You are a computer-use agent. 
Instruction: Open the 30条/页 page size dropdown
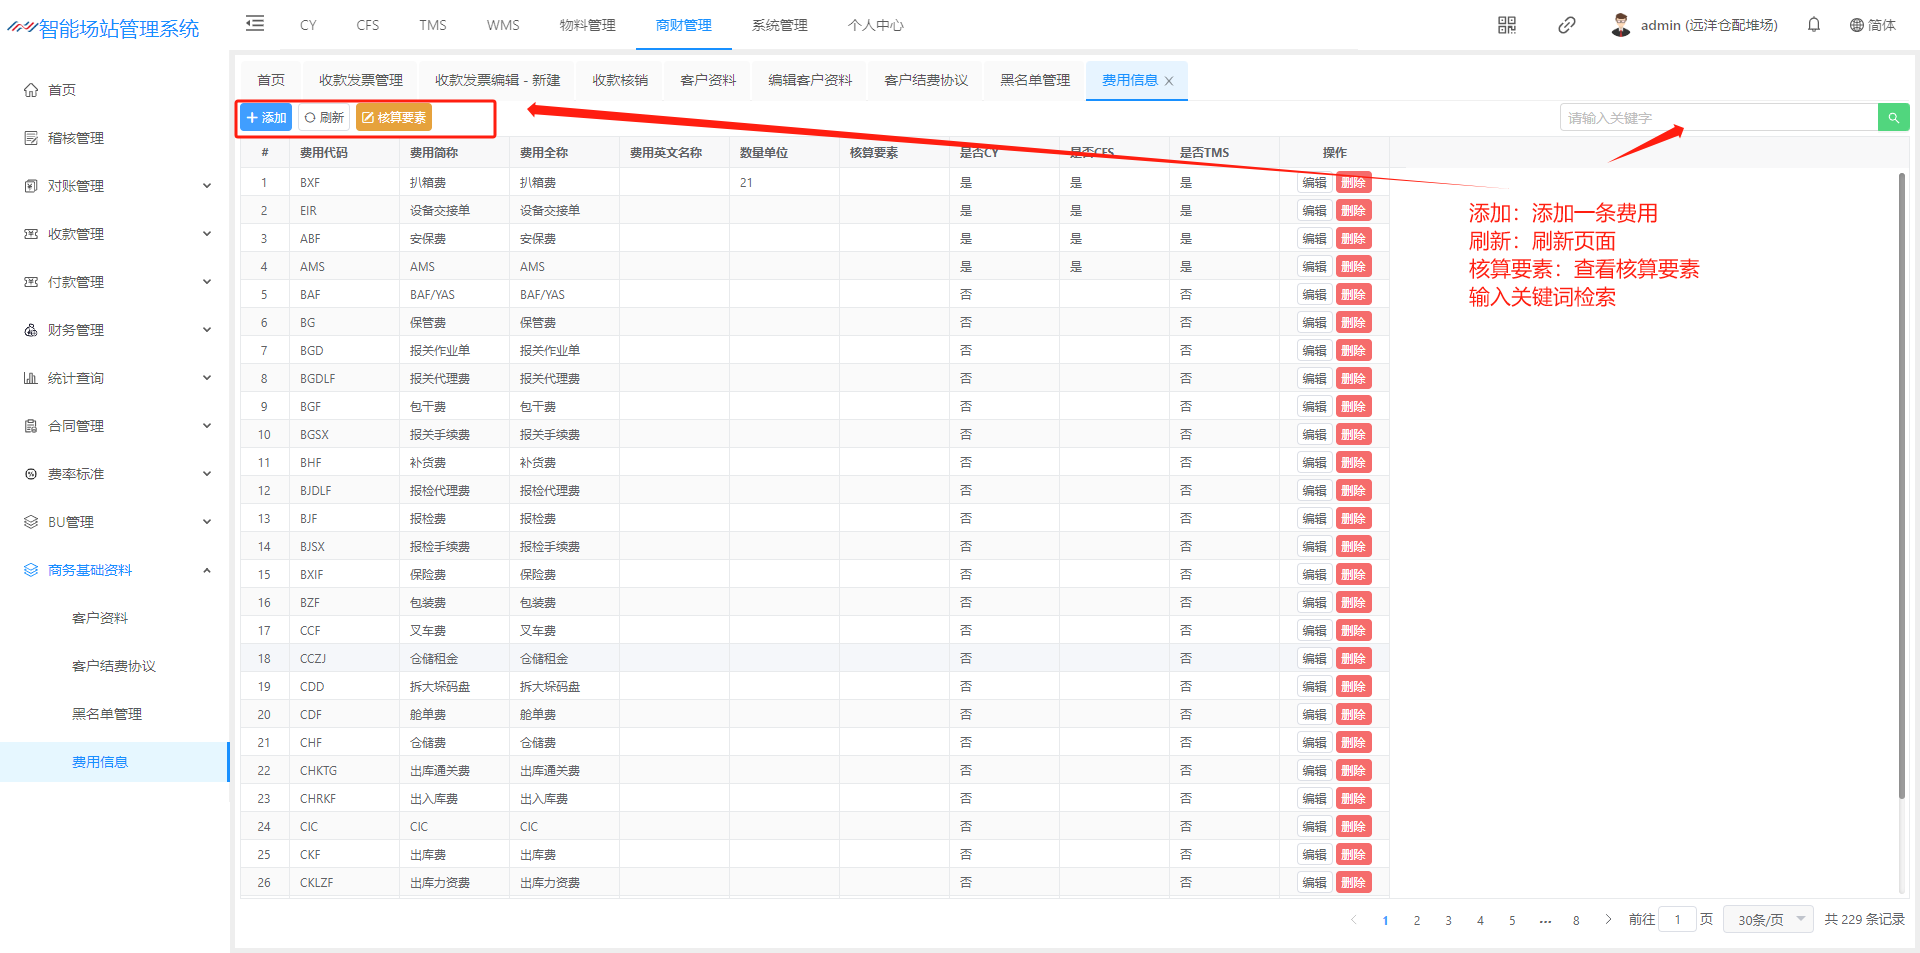pos(1768,920)
